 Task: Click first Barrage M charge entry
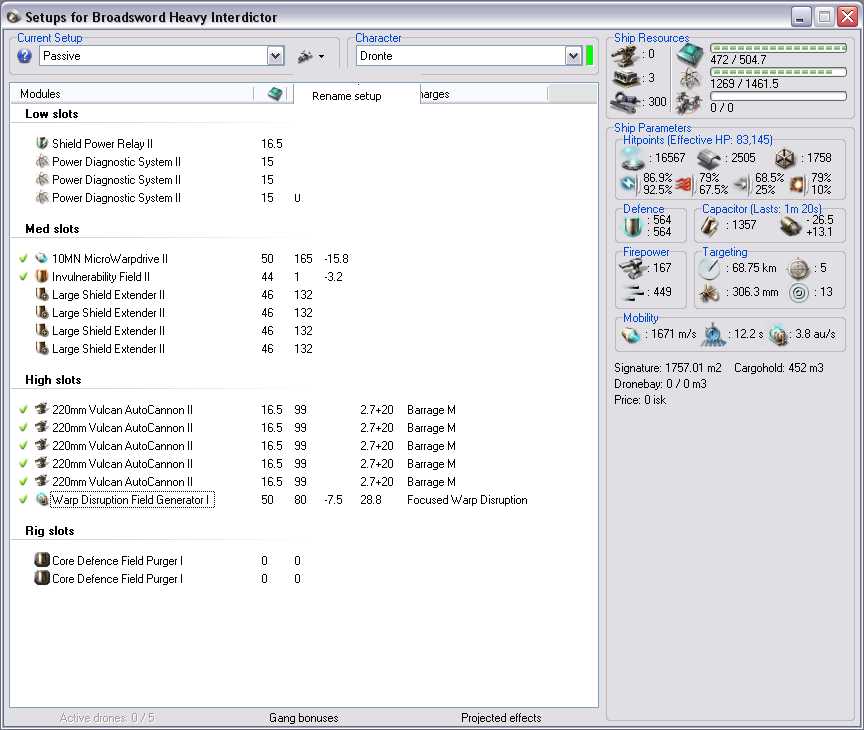[431, 410]
